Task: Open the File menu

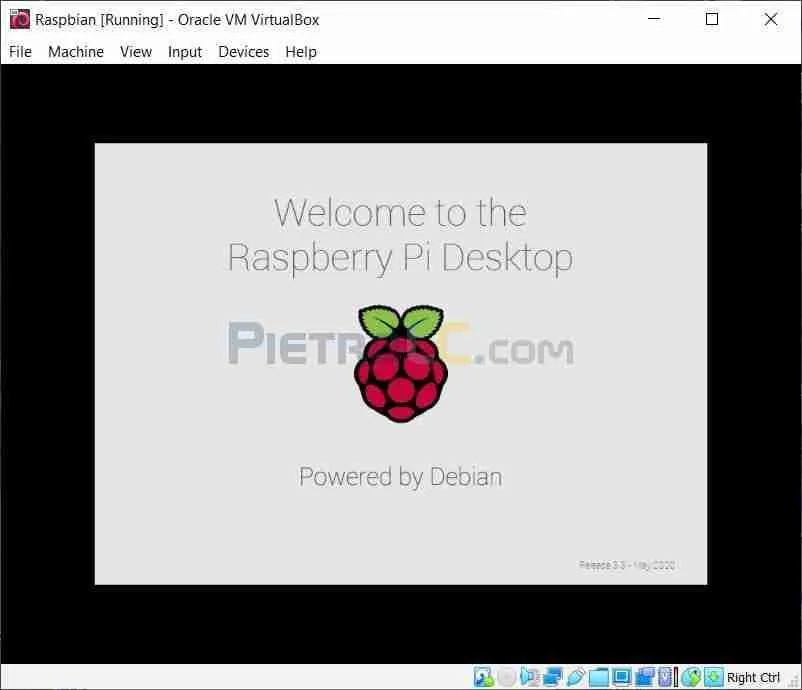Action: click(x=19, y=51)
